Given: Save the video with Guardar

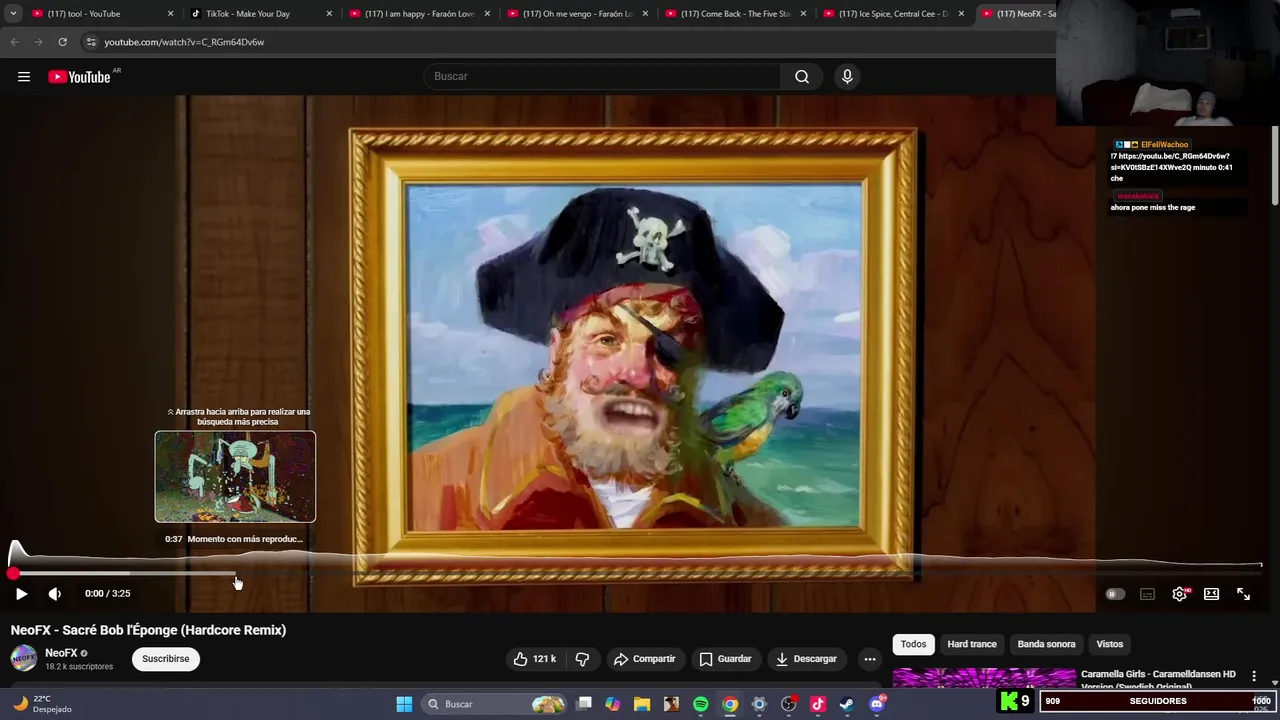Looking at the screenshot, I should pos(726,659).
